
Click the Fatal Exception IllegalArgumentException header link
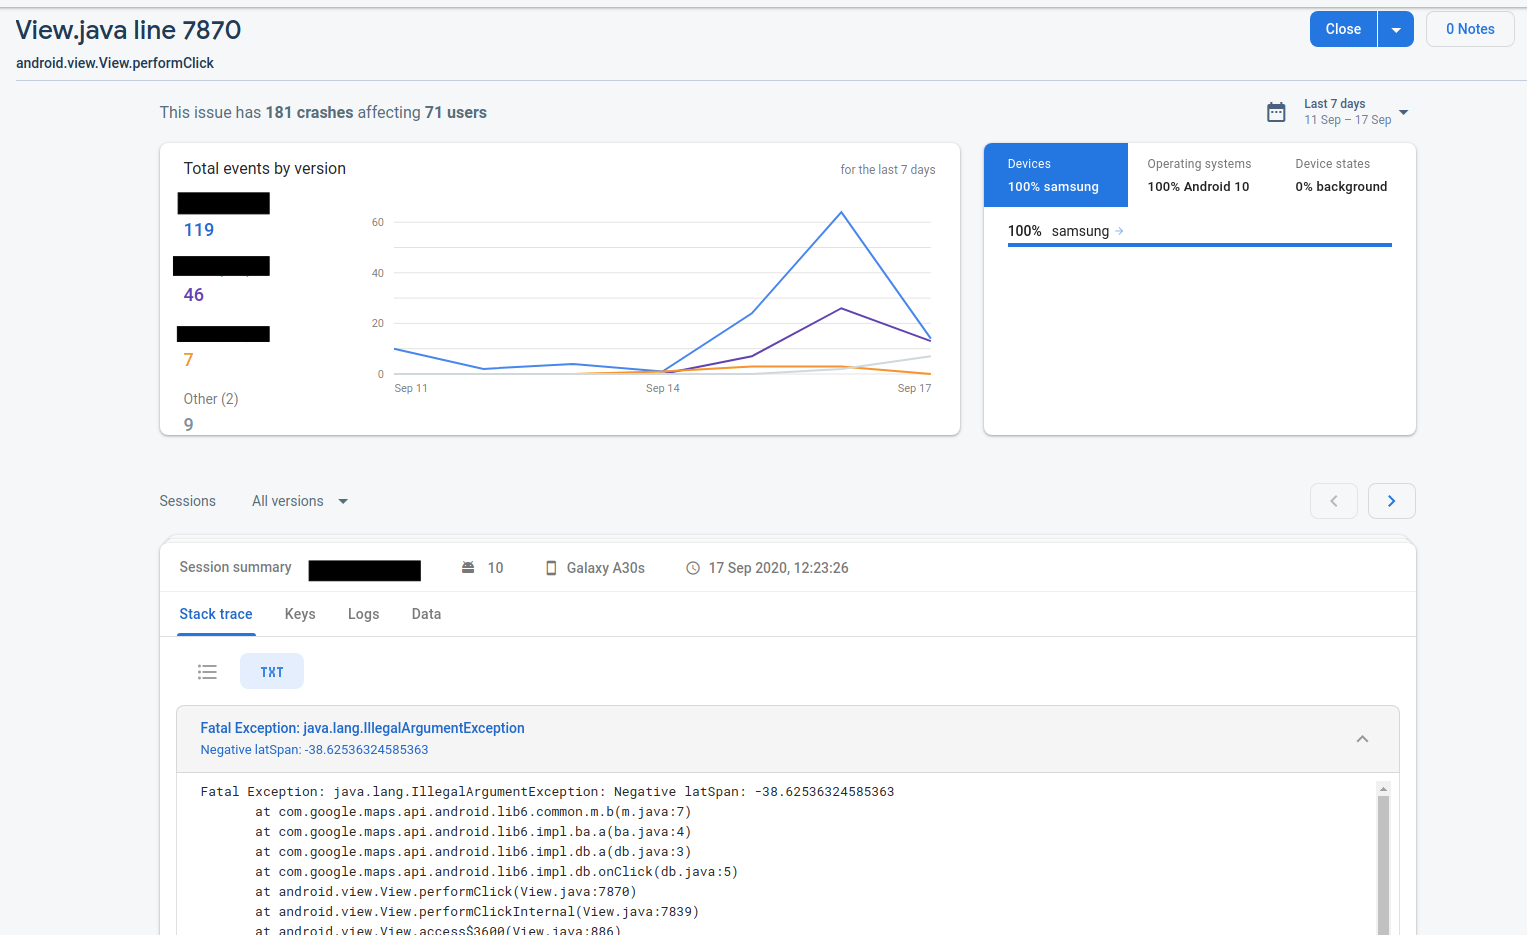[x=362, y=728]
